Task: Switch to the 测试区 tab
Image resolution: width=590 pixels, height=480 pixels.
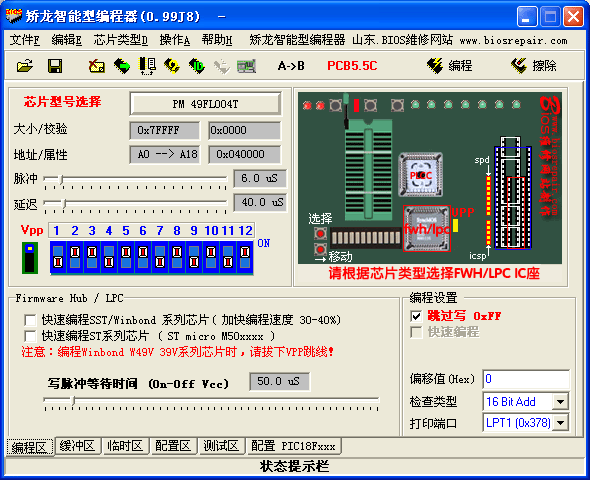Action: coord(221,446)
